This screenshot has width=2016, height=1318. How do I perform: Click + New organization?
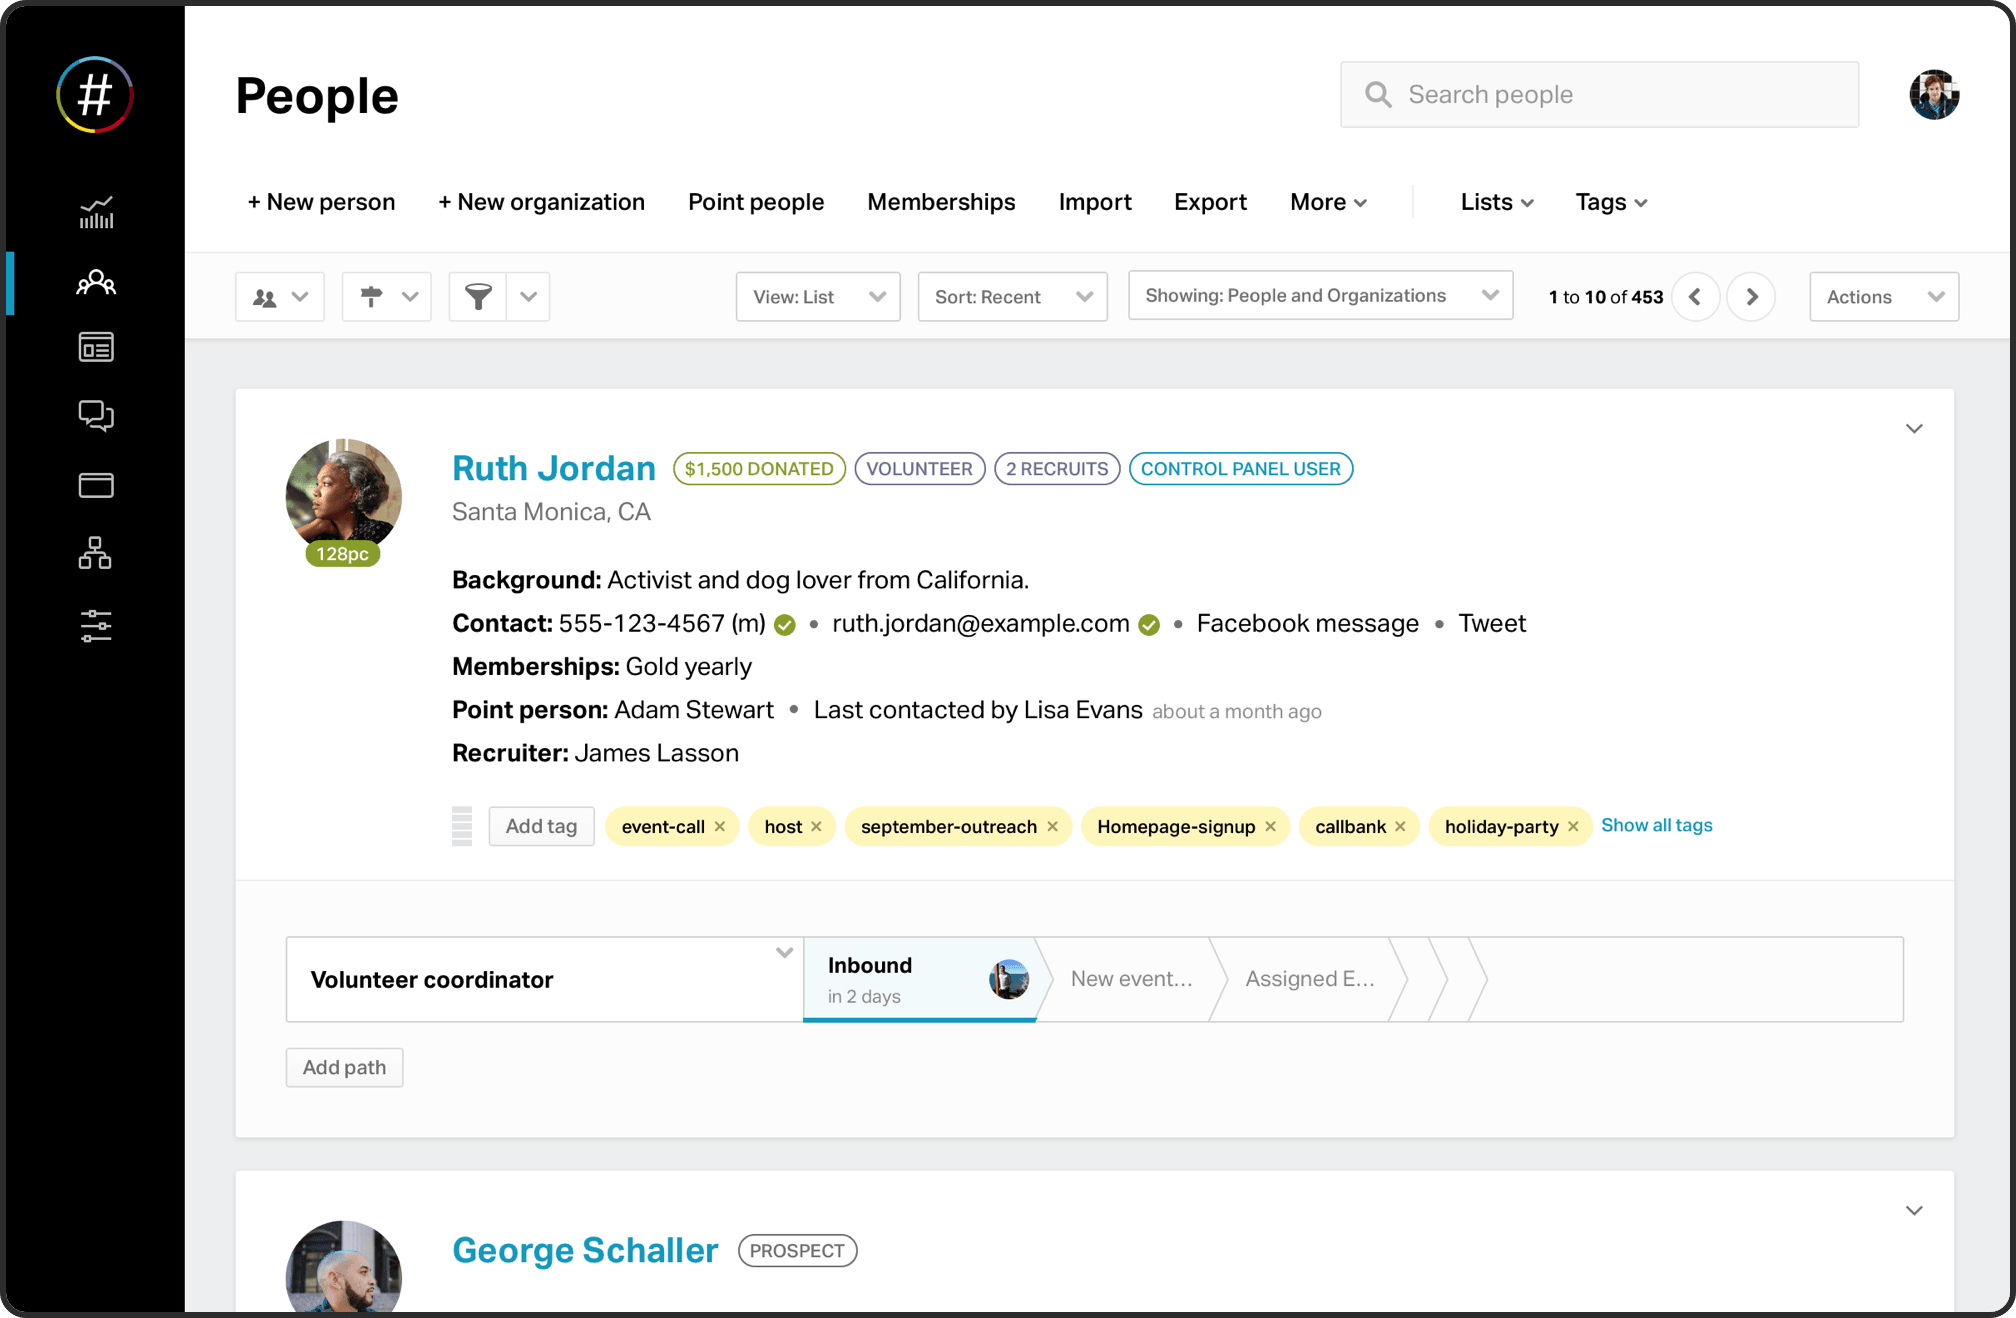[x=541, y=202]
